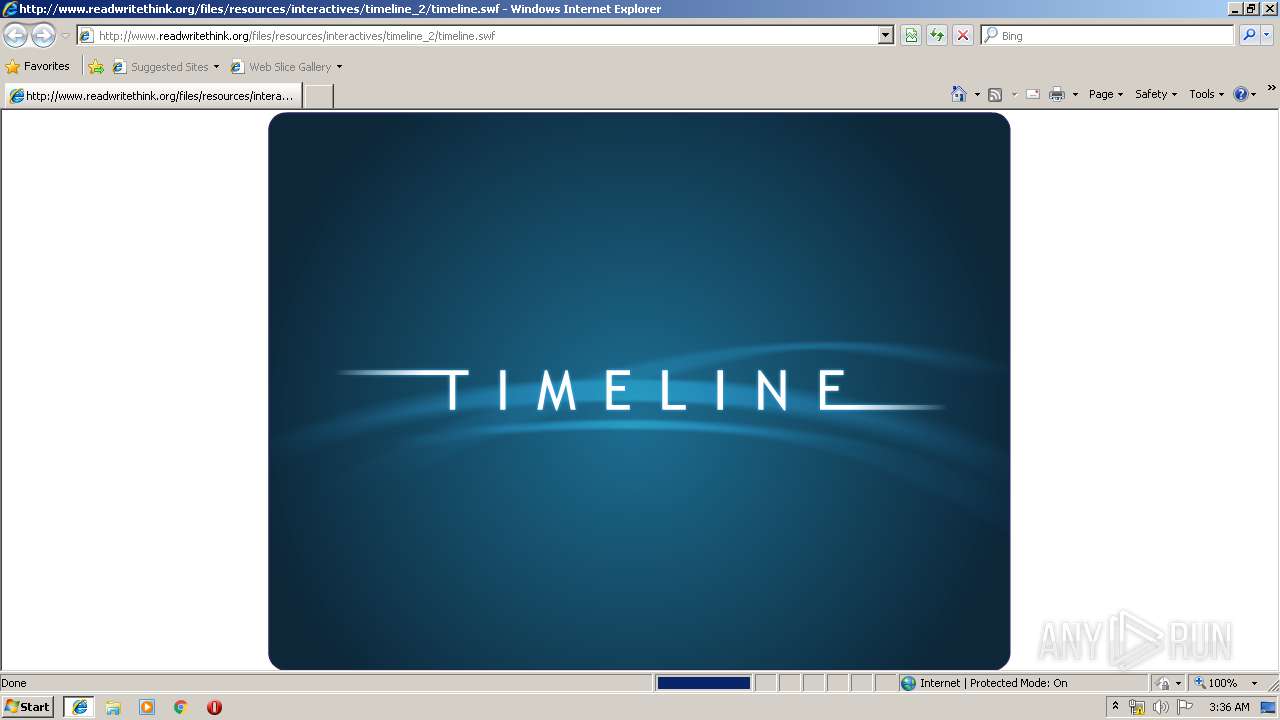The height and width of the screenshot is (720, 1280).
Task: Click the Done status text
Action: 14,683
